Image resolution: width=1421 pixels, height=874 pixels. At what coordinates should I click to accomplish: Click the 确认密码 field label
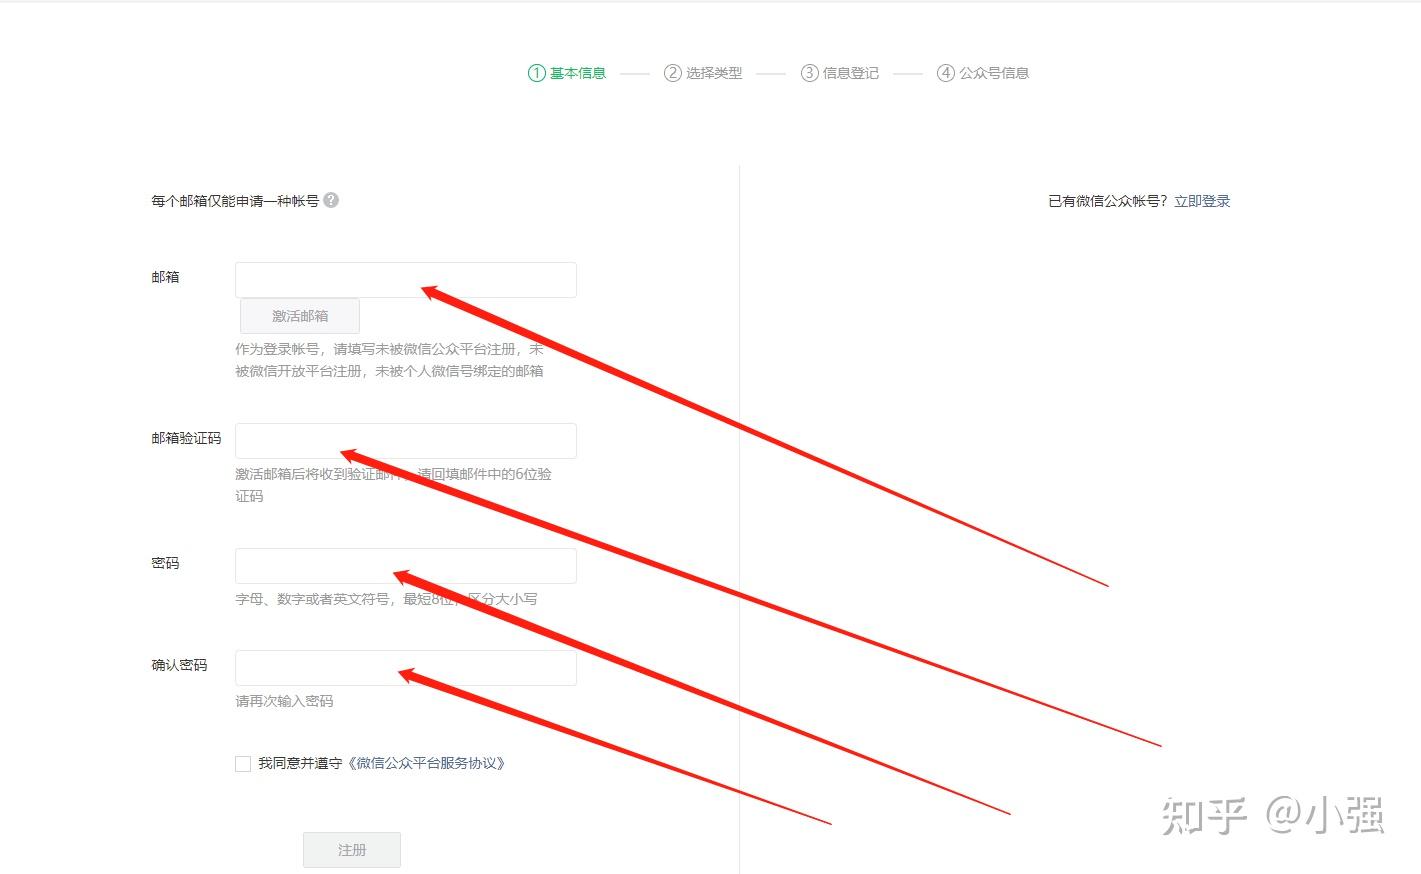coord(179,665)
